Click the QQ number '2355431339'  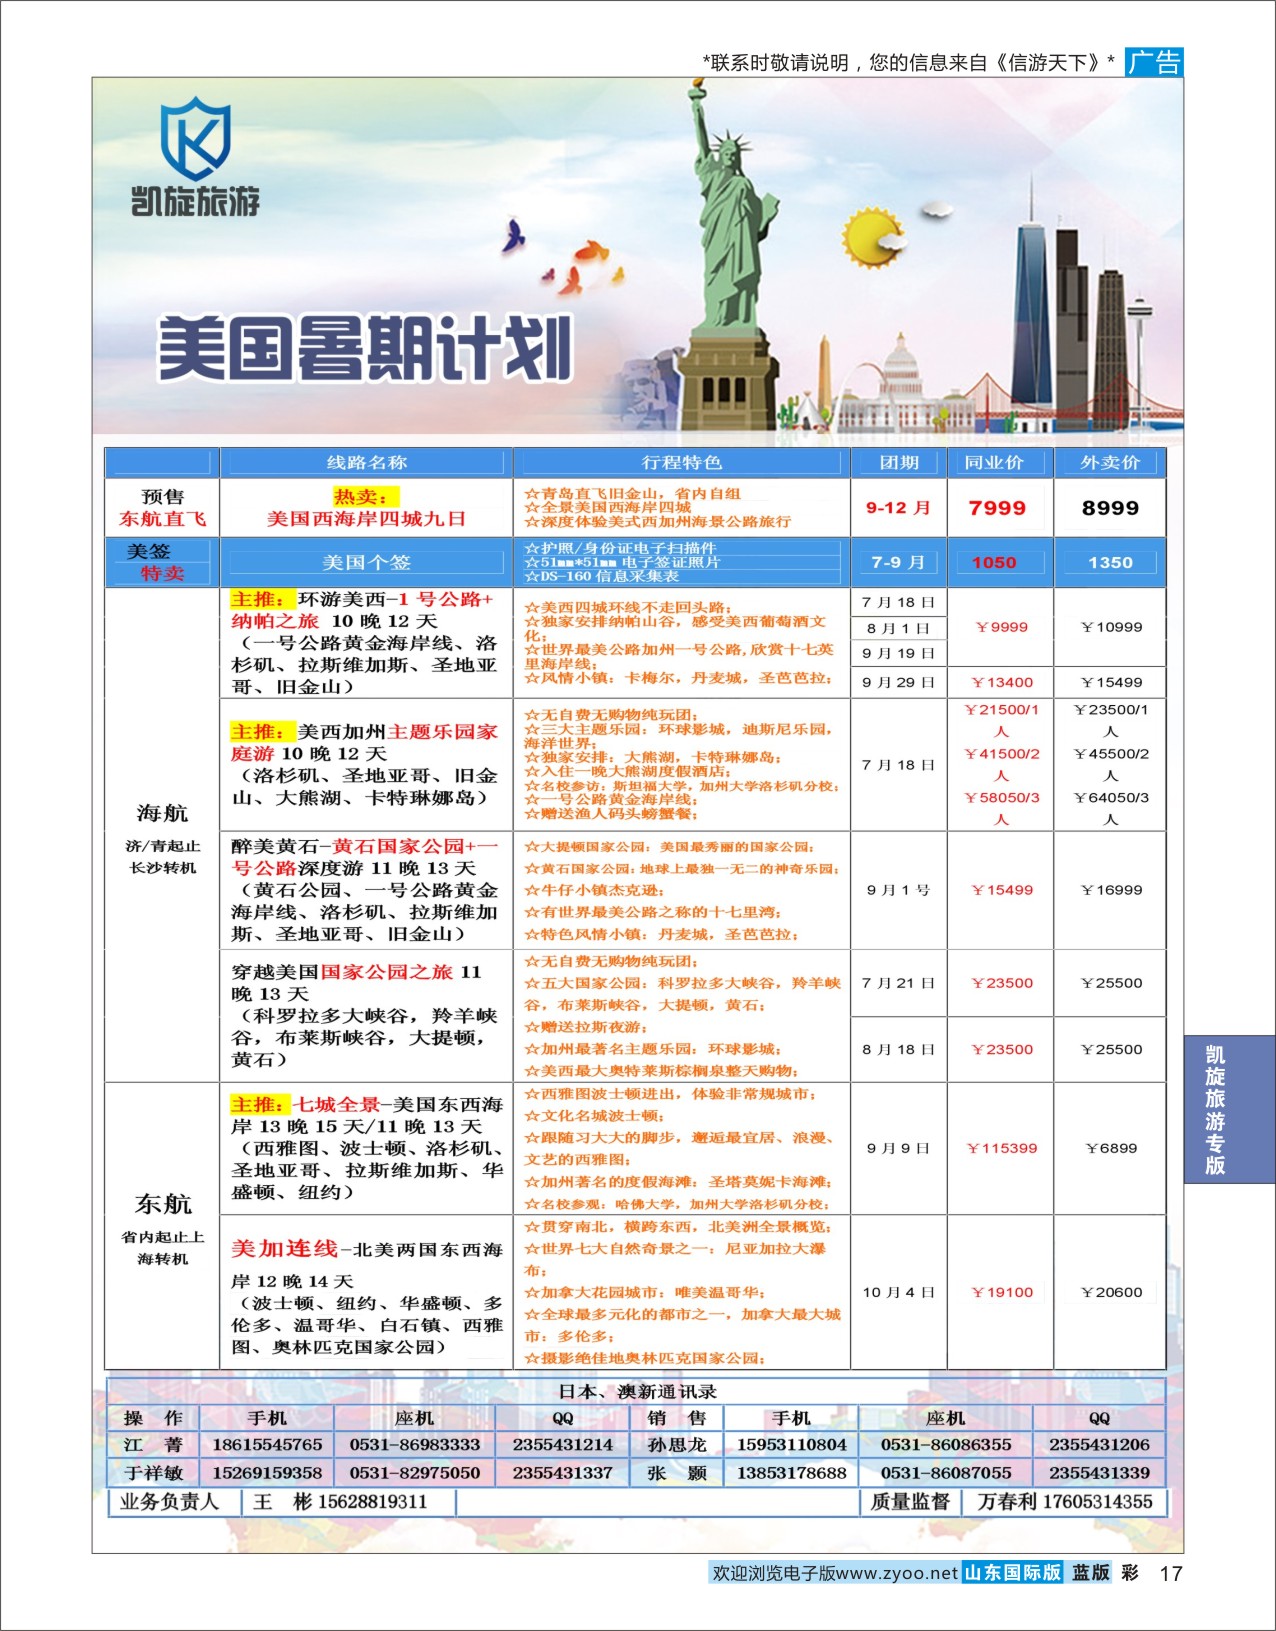(1099, 1473)
